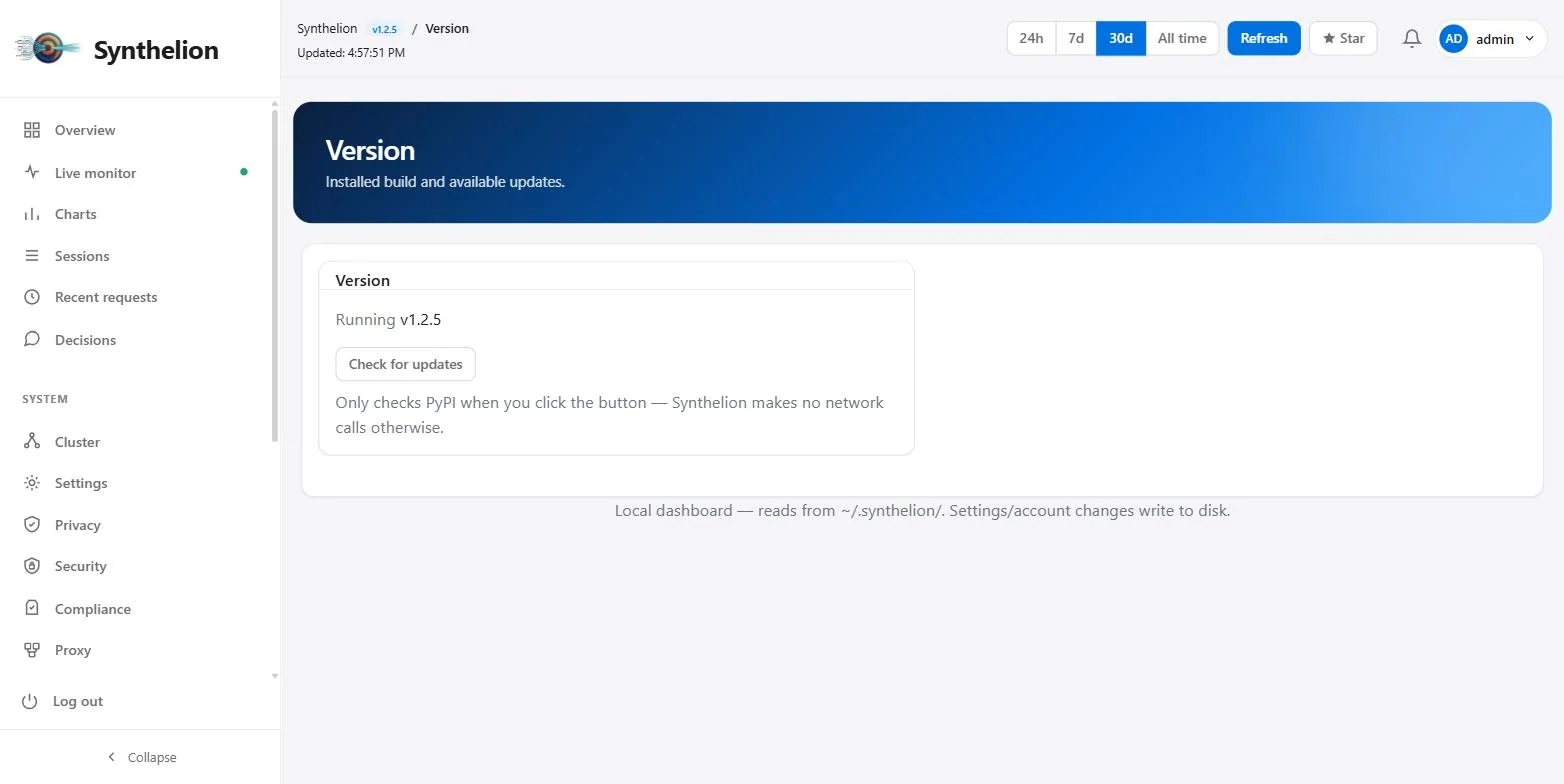Click the Recent requests clock icon
The height and width of the screenshot is (784, 1564).
point(32,297)
